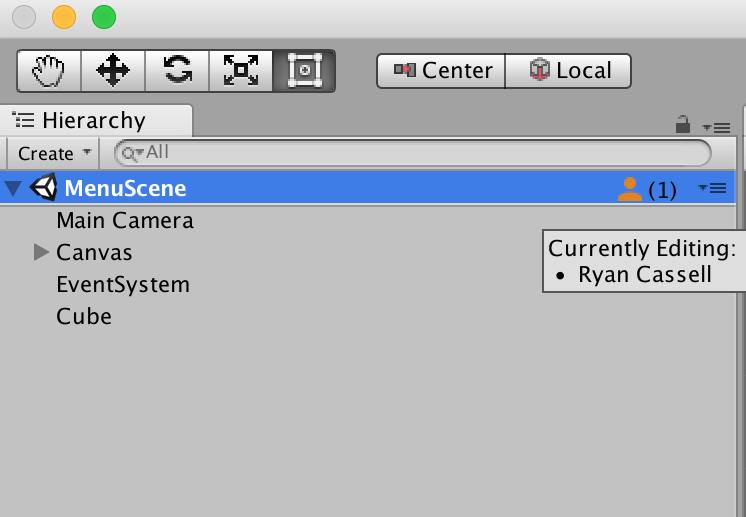Select the Rotate tool
This screenshot has height=517, width=746.
177,71
